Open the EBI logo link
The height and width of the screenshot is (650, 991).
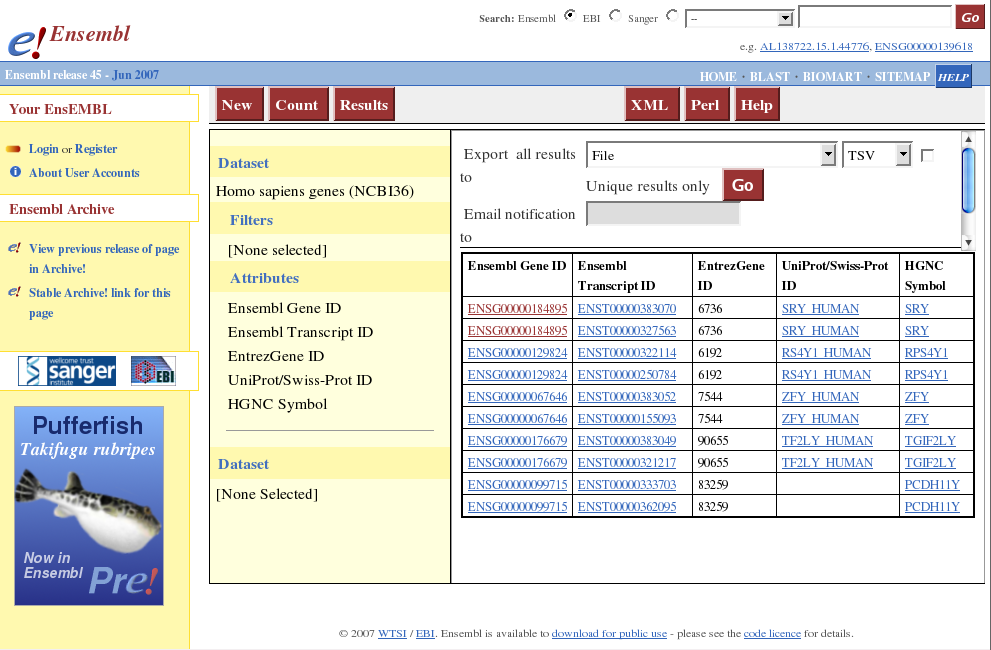(x=153, y=371)
